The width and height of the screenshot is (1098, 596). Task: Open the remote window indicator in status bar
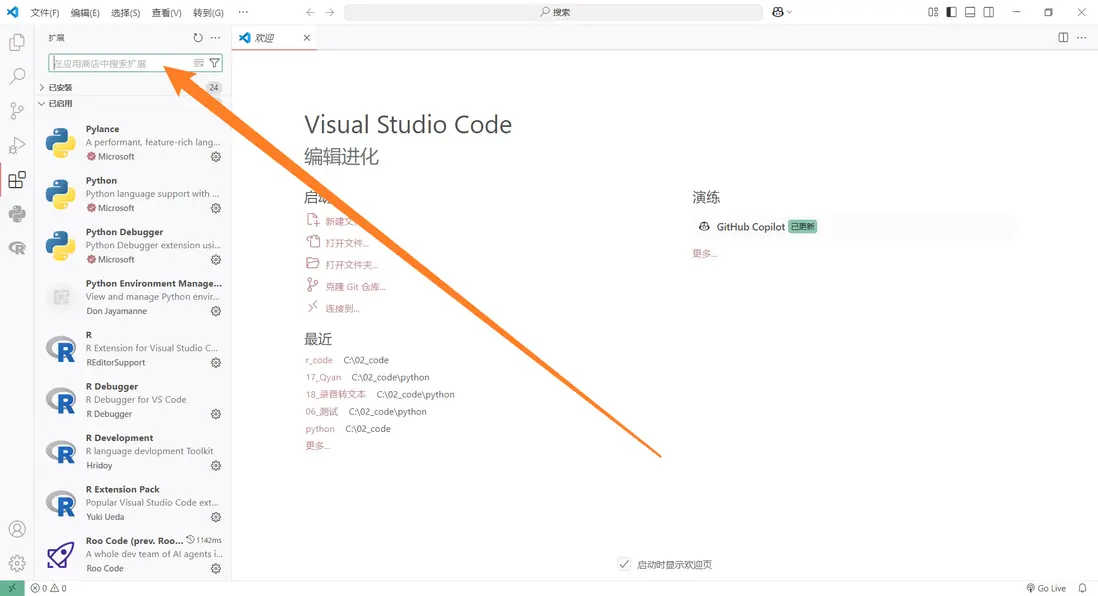point(12,588)
